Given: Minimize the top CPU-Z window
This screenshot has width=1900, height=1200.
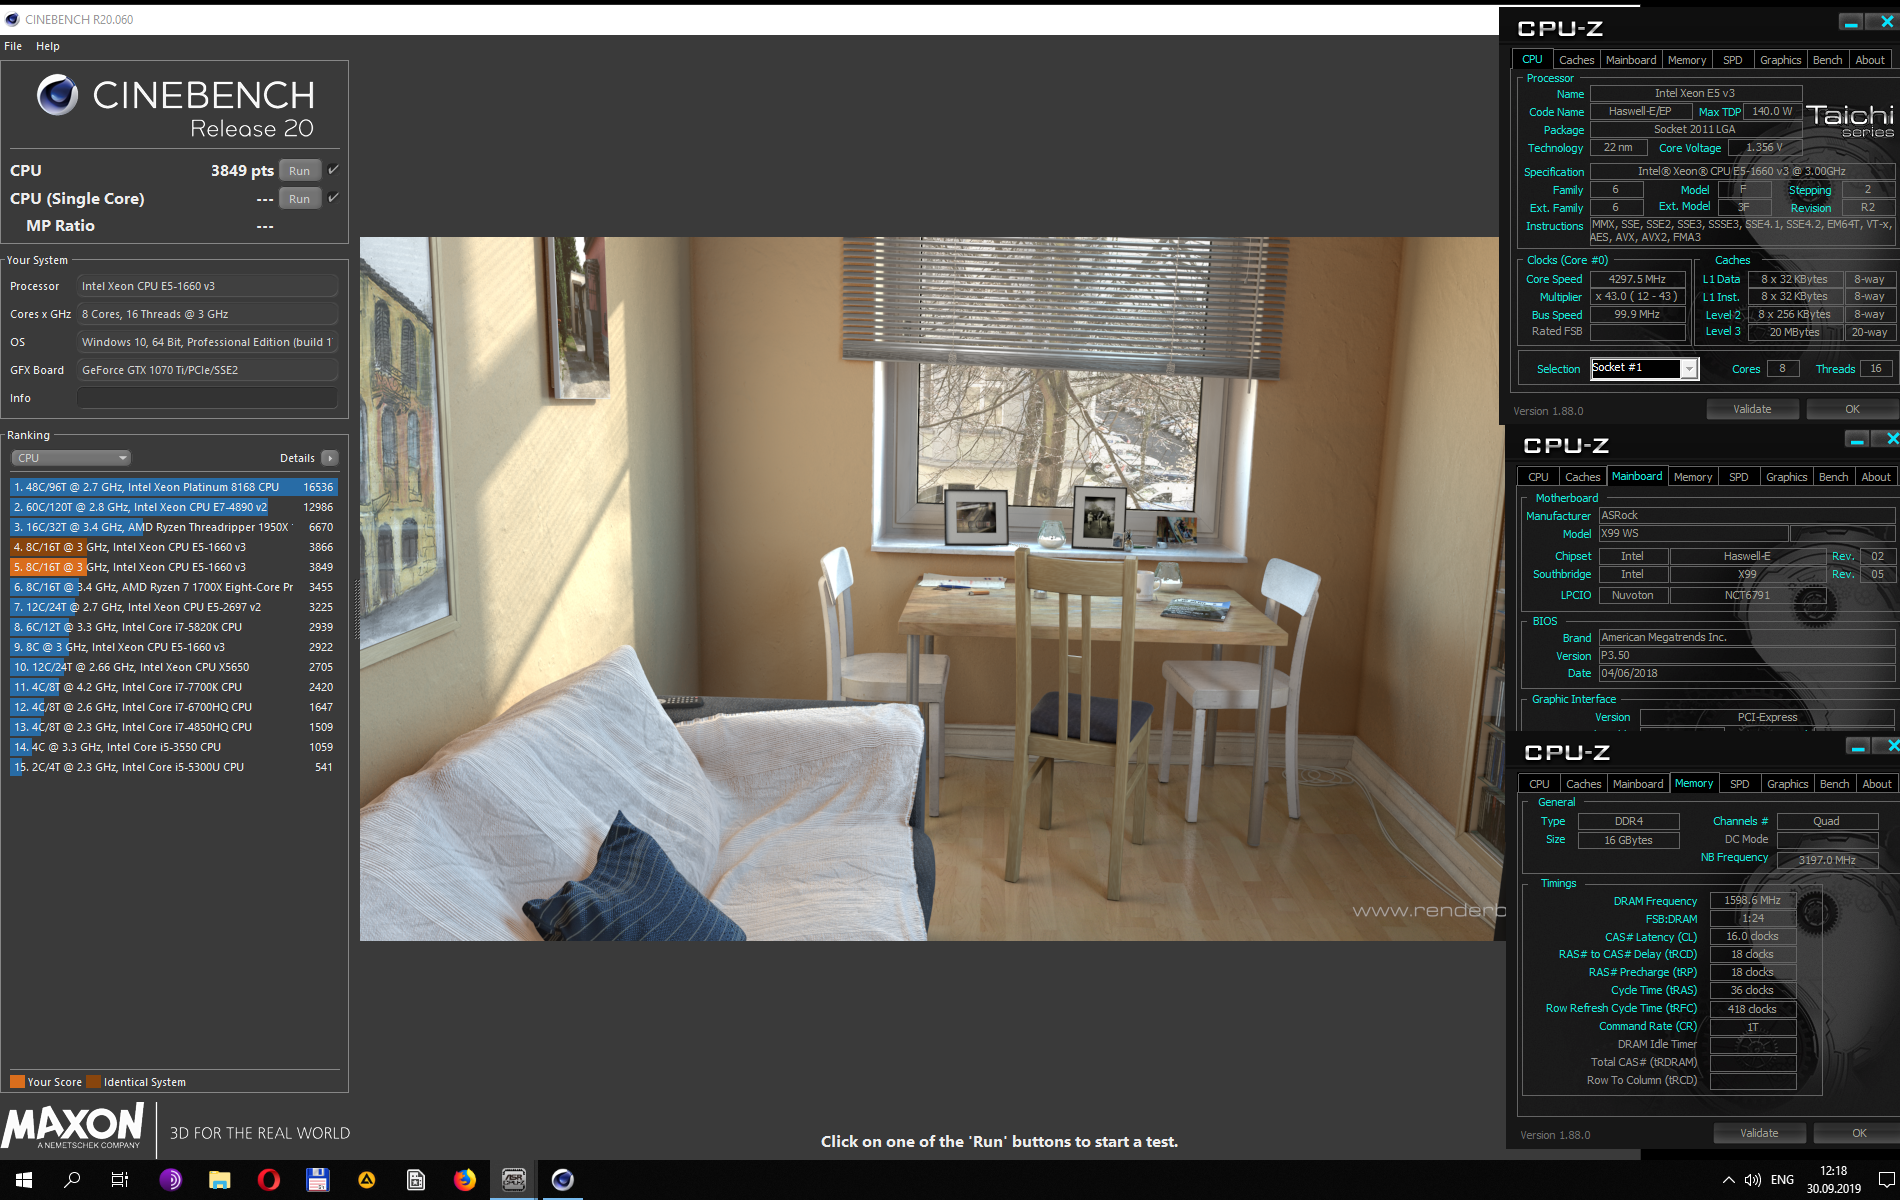Looking at the screenshot, I should click(x=1851, y=23).
